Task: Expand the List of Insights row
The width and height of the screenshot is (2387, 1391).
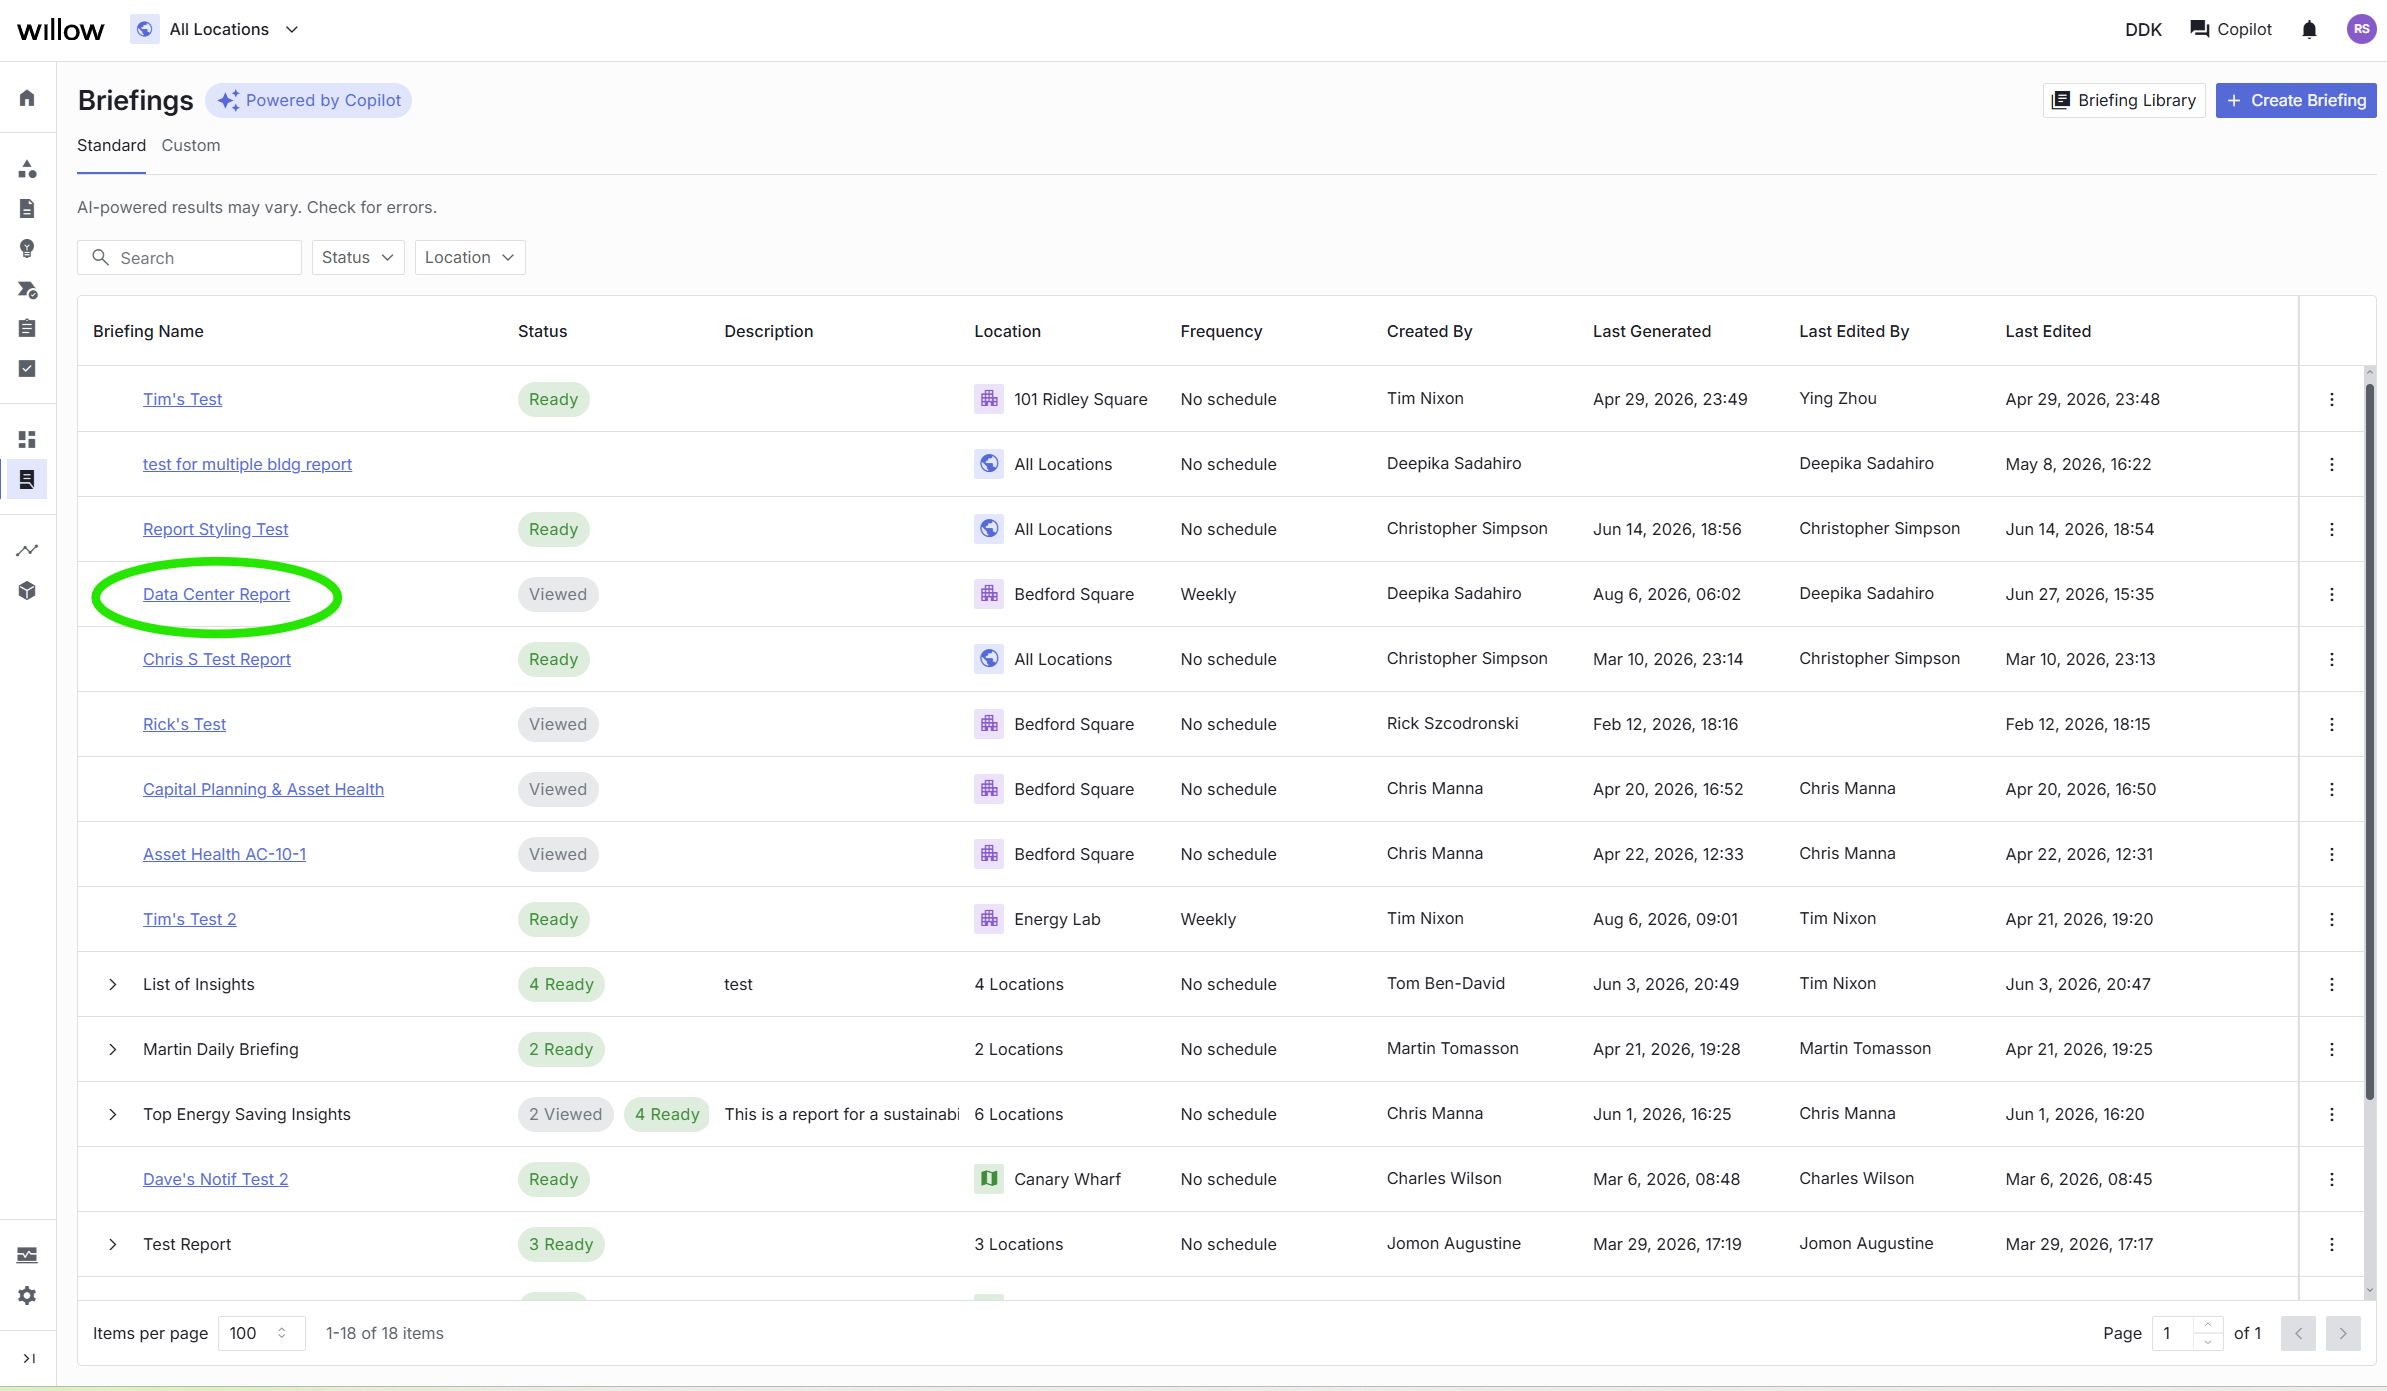Action: [x=113, y=984]
